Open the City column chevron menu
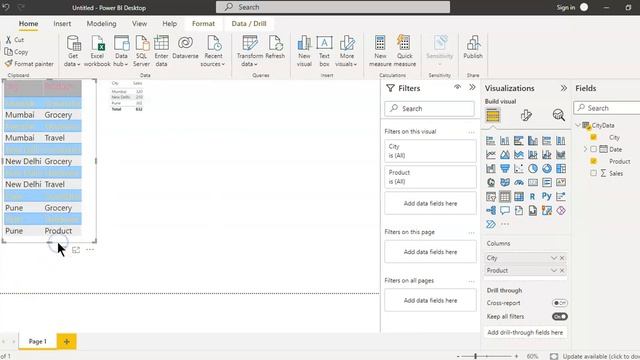This screenshot has width=640, height=360. 553,258
